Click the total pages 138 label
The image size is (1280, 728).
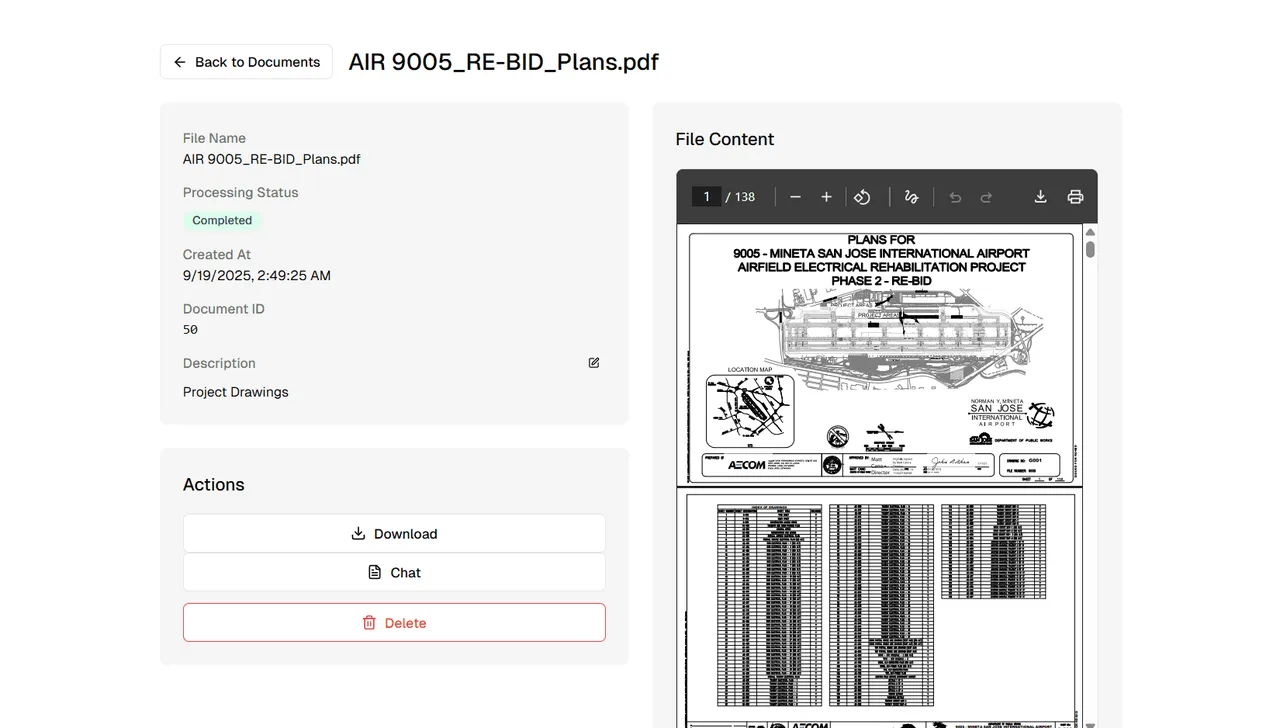(745, 197)
